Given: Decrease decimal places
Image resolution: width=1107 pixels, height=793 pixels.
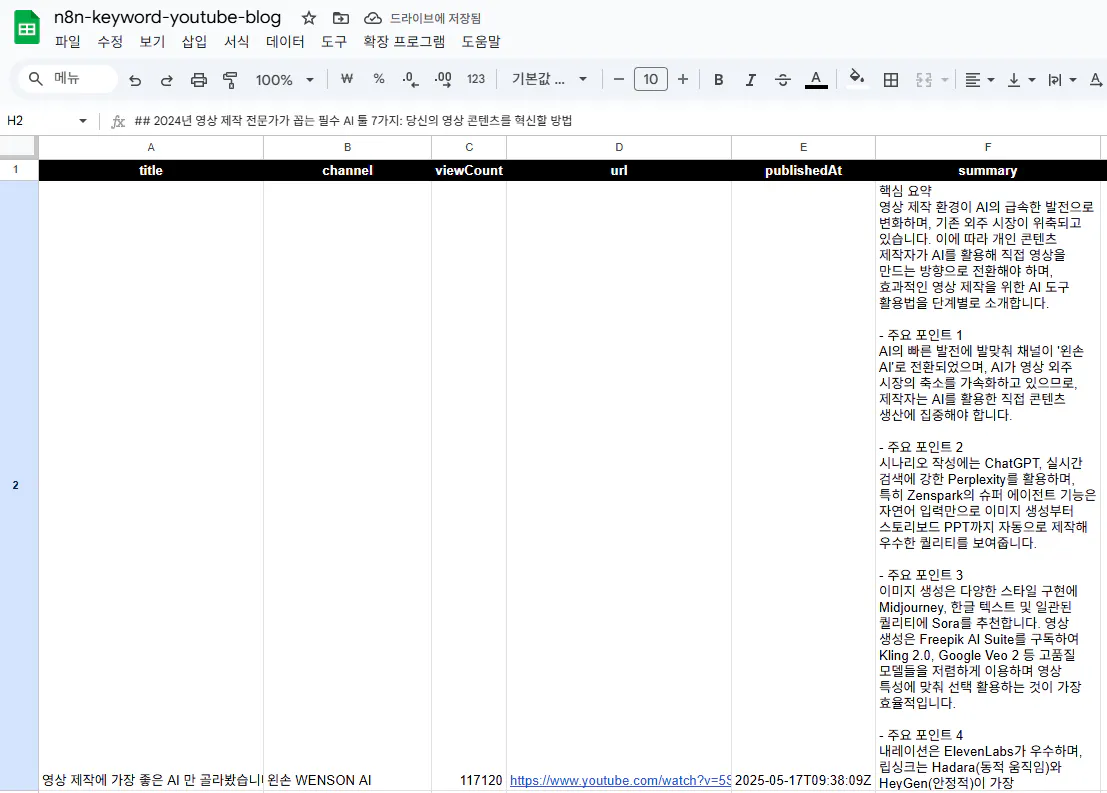Looking at the screenshot, I should [410, 79].
